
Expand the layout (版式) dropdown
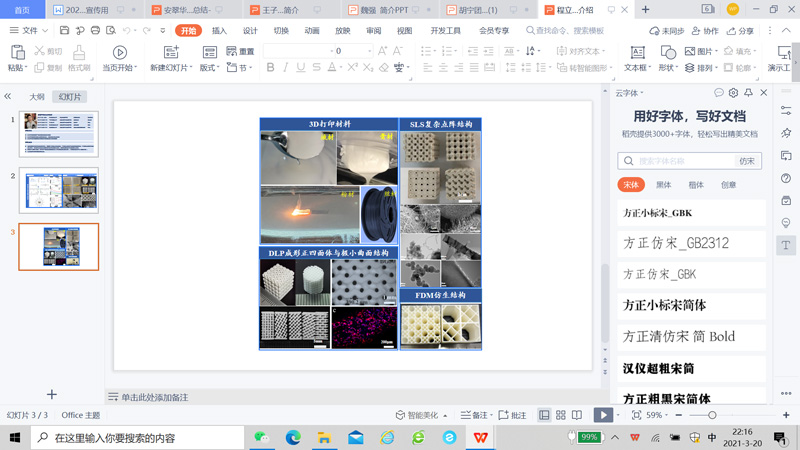(x=209, y=68)
